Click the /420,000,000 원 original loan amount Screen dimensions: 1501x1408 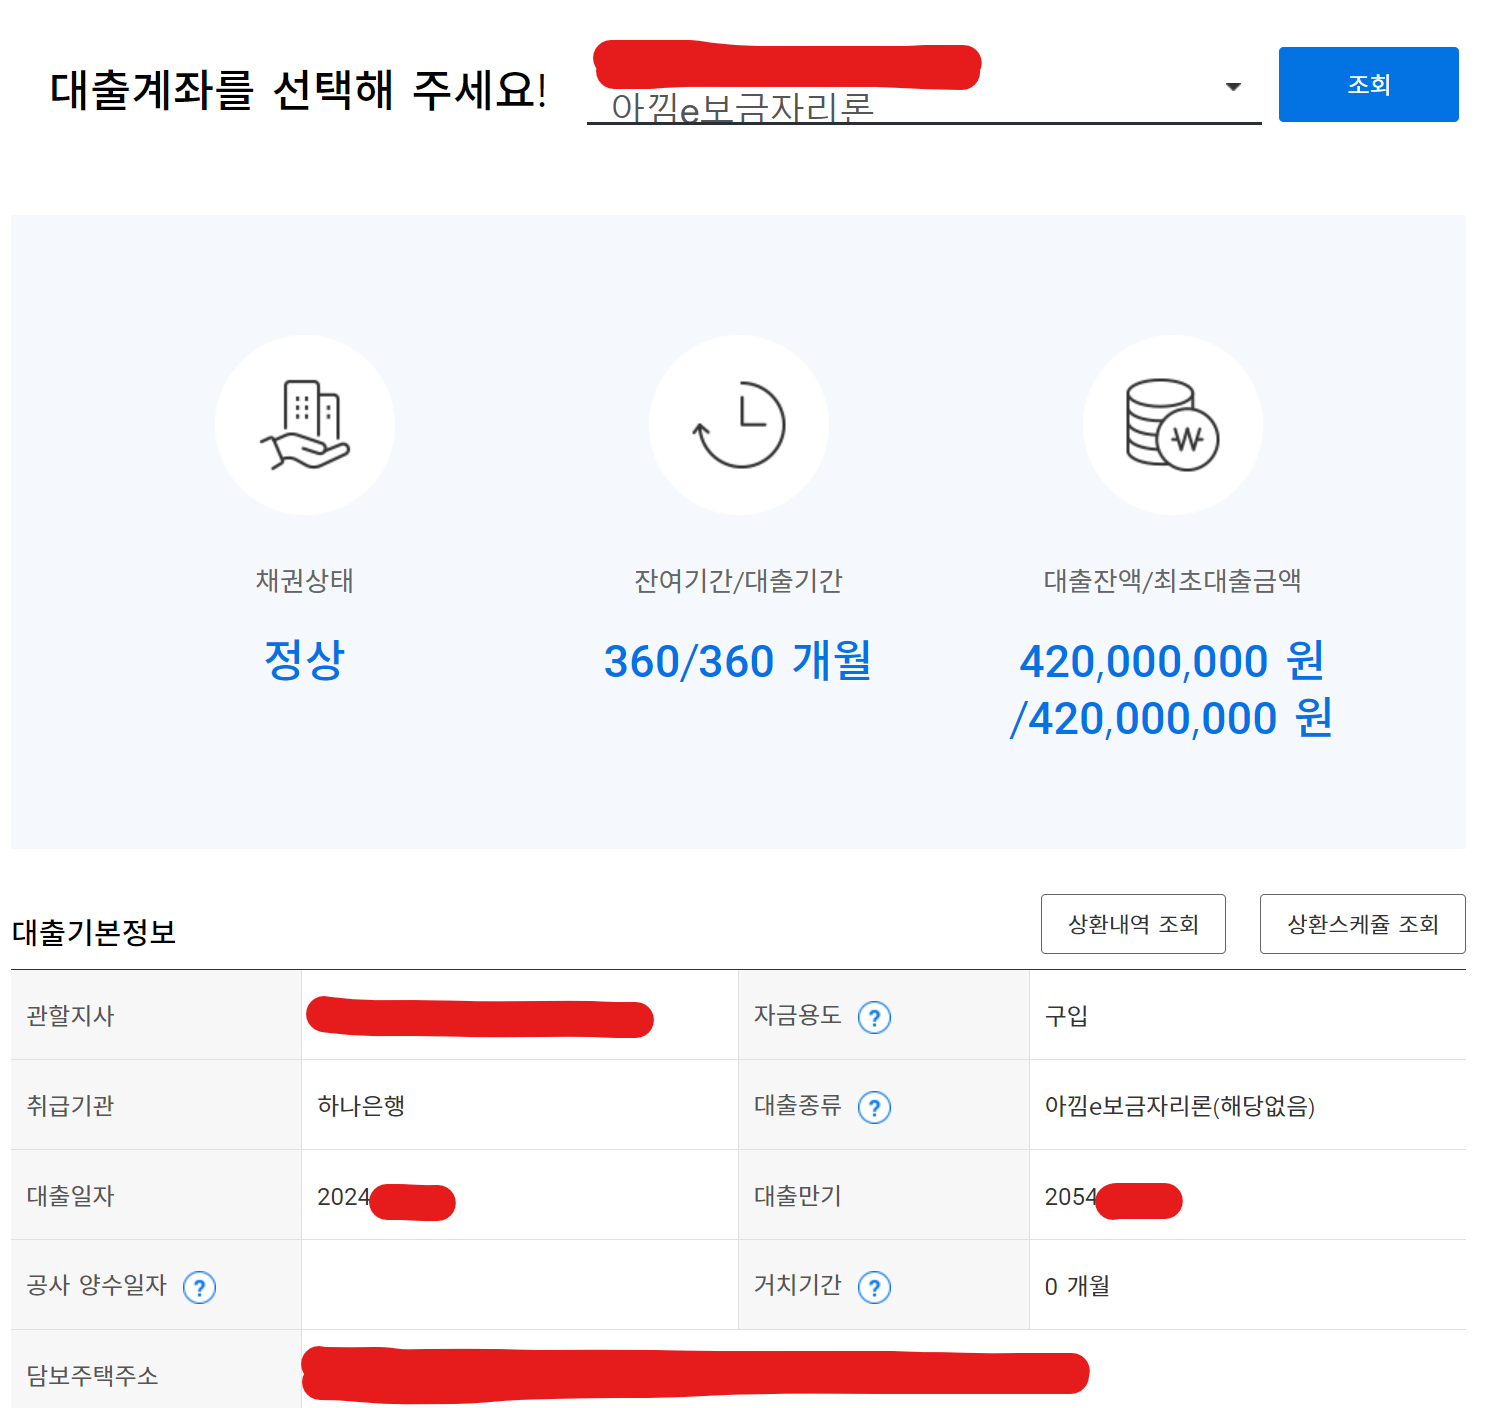pos(1171,719)
